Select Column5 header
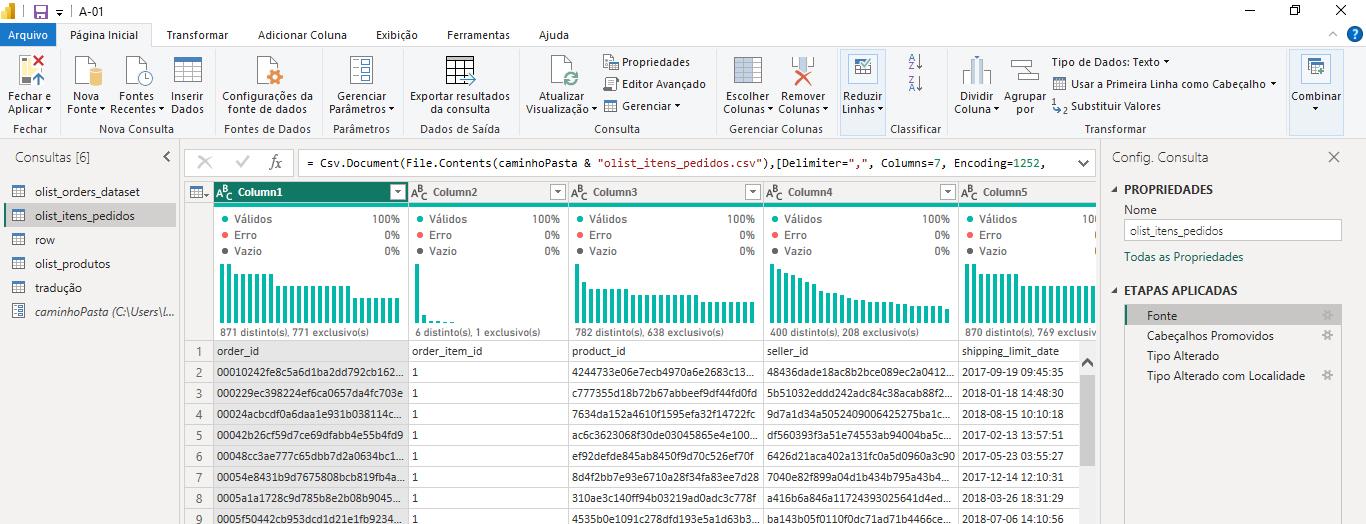This screenshot has height=524, width=1366. point(1027,192)
